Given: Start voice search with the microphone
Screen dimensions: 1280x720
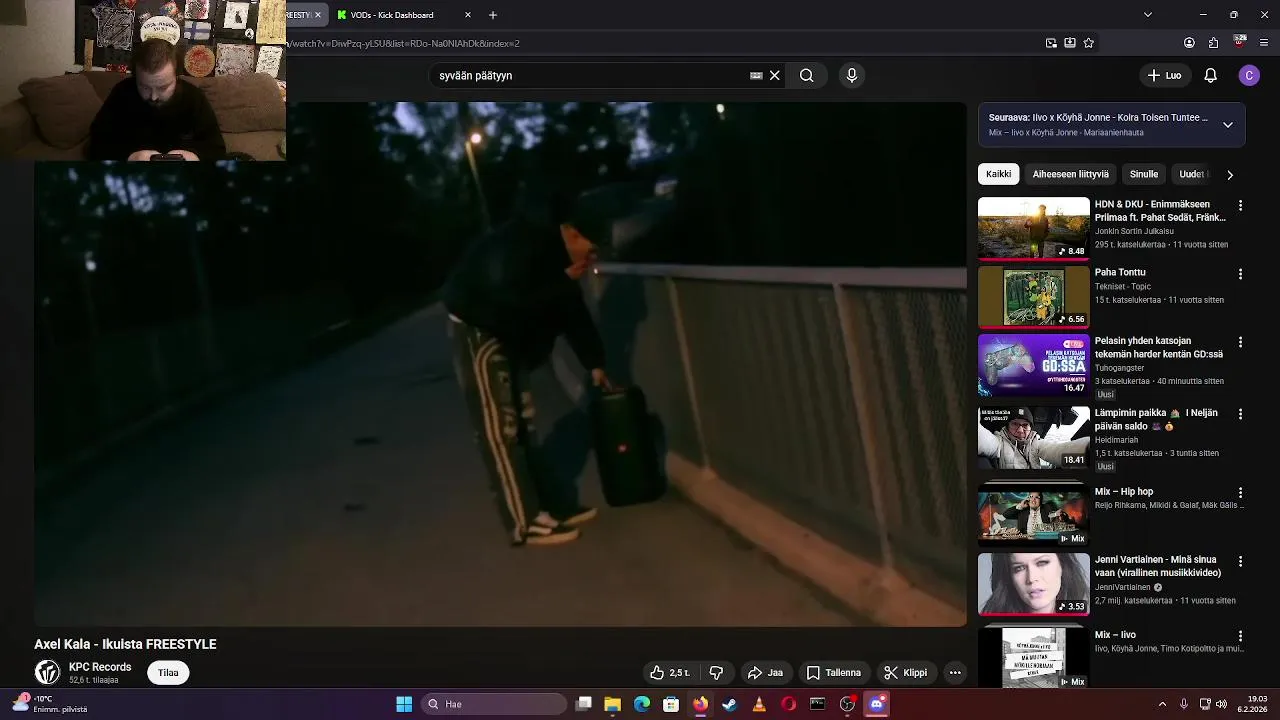Looking at the screenshot, I should click(852, 75).
